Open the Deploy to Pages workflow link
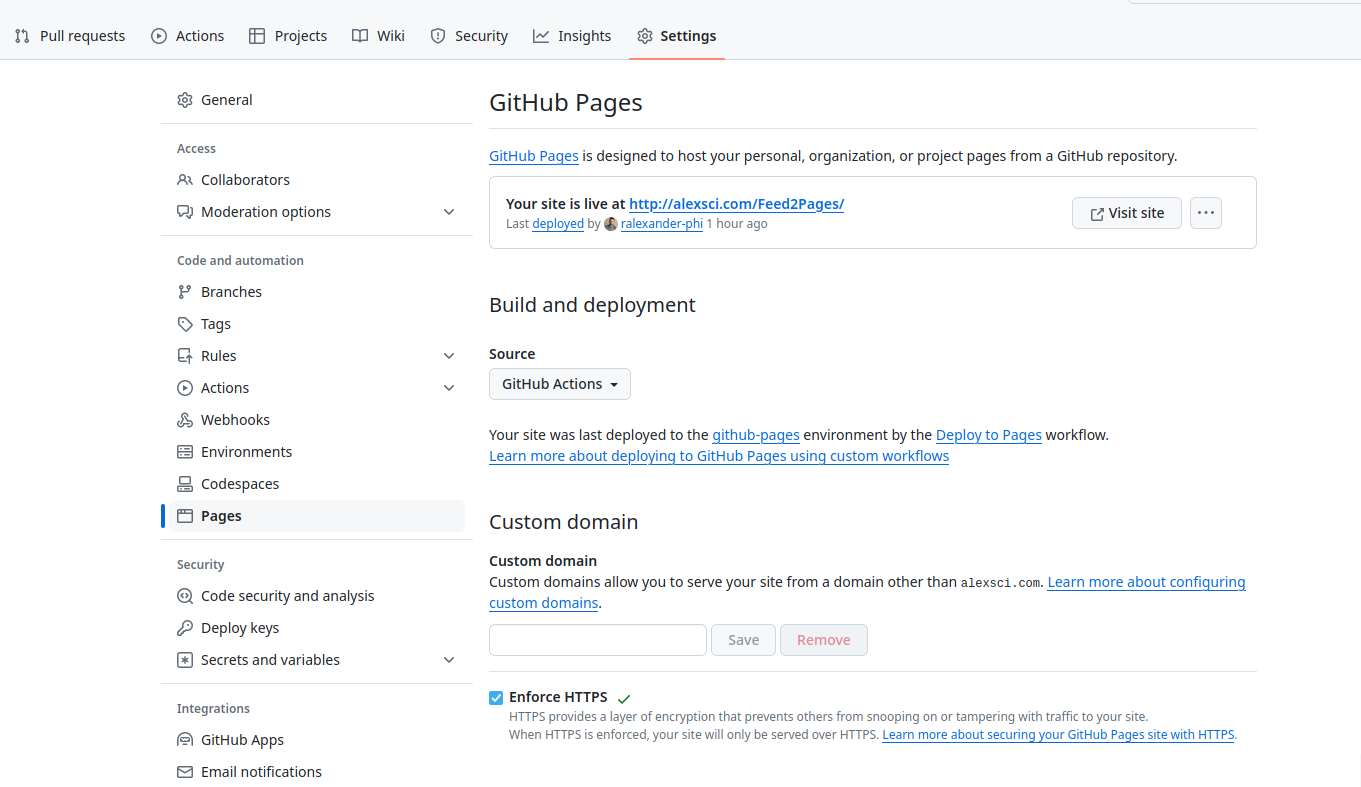This screenshot has width=1361, height=787. 989,435
